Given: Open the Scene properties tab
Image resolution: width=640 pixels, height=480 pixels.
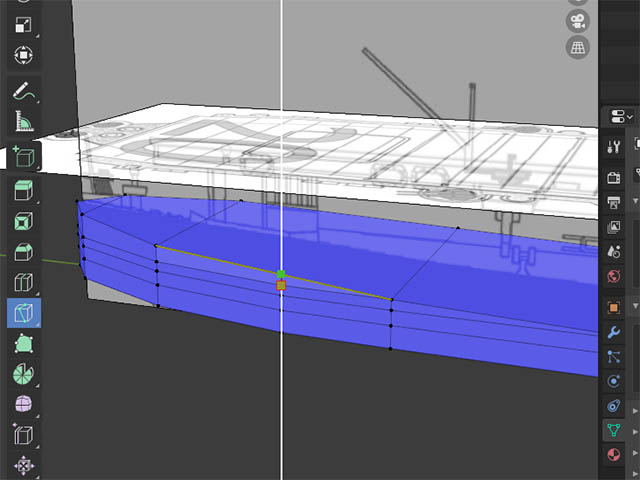Looking at the screenshot, I should coord(613,252).
